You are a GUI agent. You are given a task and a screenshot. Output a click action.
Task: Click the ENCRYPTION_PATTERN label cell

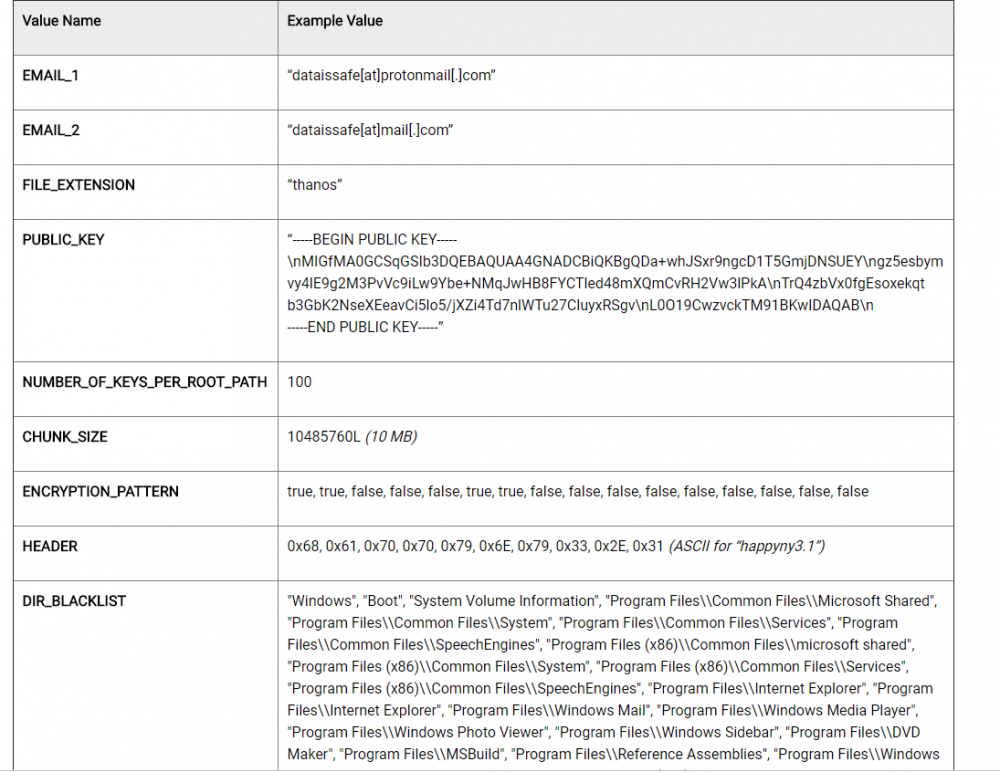click(101, 492)
